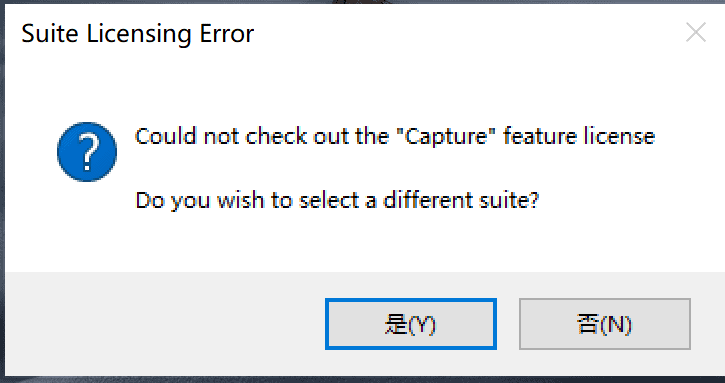The image size is (725, 383).
Task: Click the quoted word Capture in the message
Action: [447, 136]
